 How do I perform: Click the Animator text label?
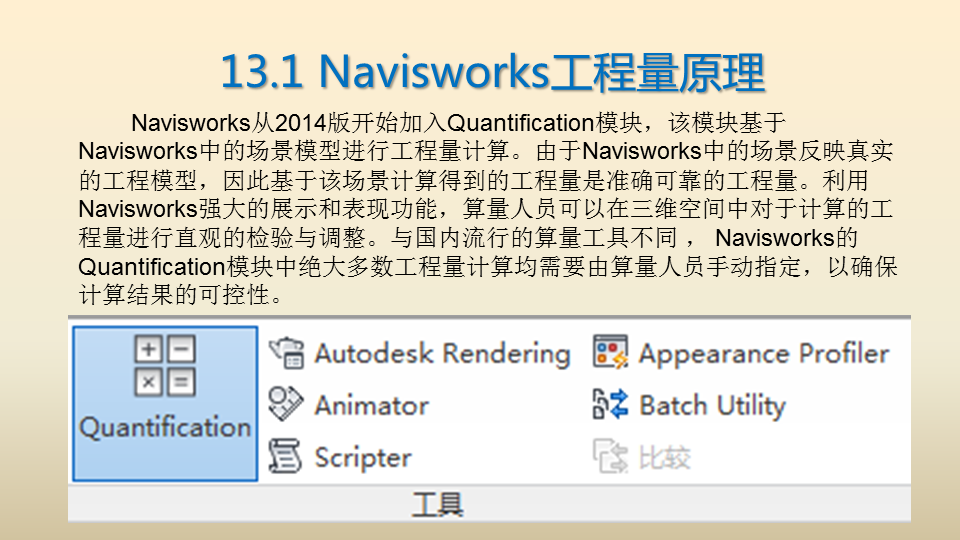(x=371, y=405)
